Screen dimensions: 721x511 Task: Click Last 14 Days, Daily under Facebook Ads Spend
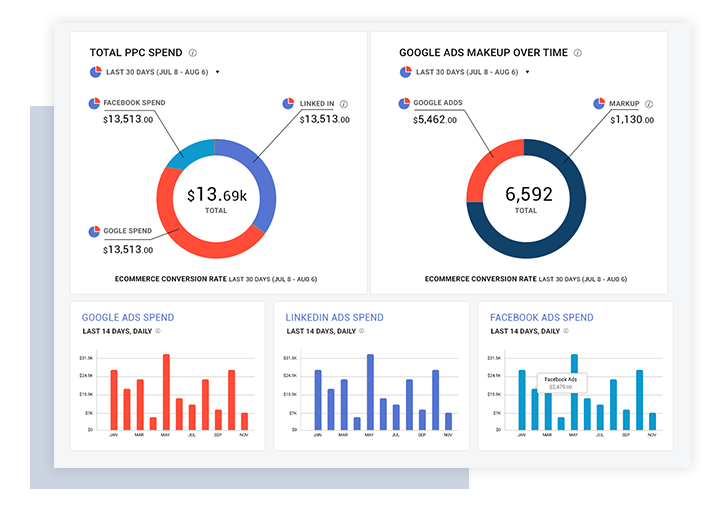click(525, 332)
